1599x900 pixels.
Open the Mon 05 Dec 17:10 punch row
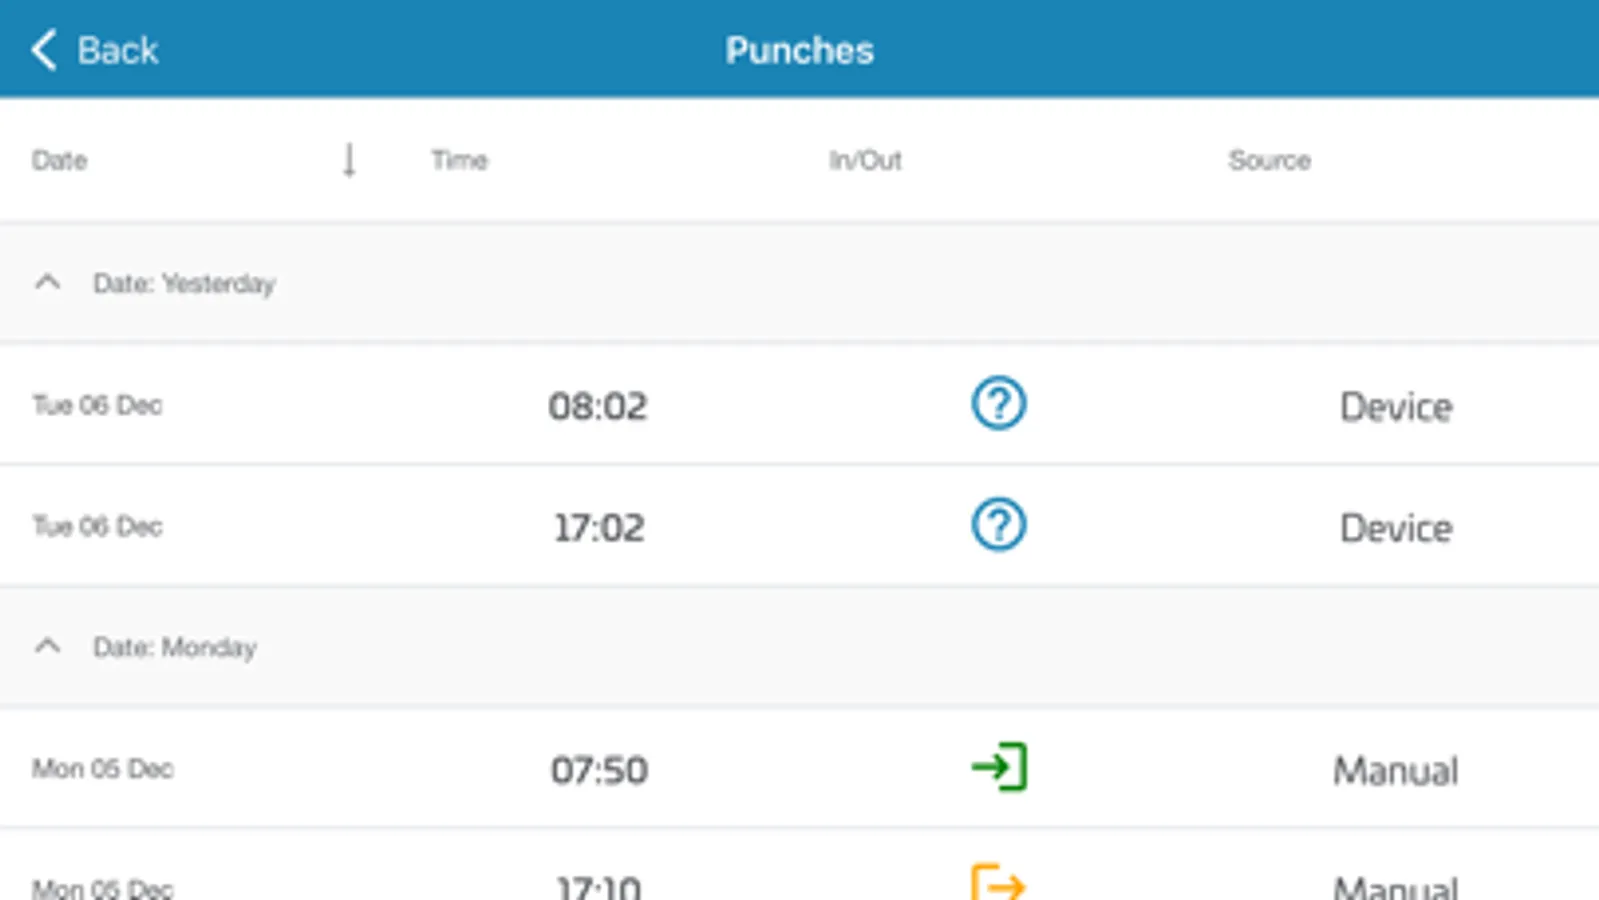tap(102, 887)
